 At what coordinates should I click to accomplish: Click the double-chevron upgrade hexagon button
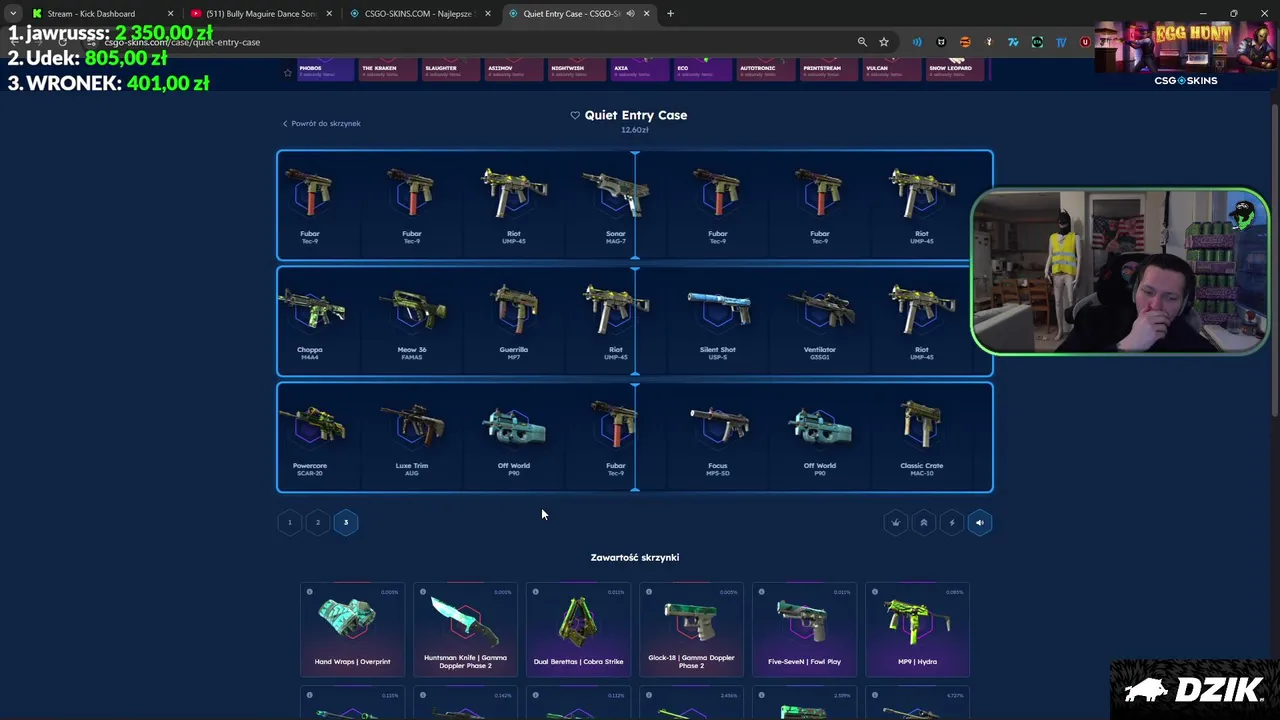point(924,522)
